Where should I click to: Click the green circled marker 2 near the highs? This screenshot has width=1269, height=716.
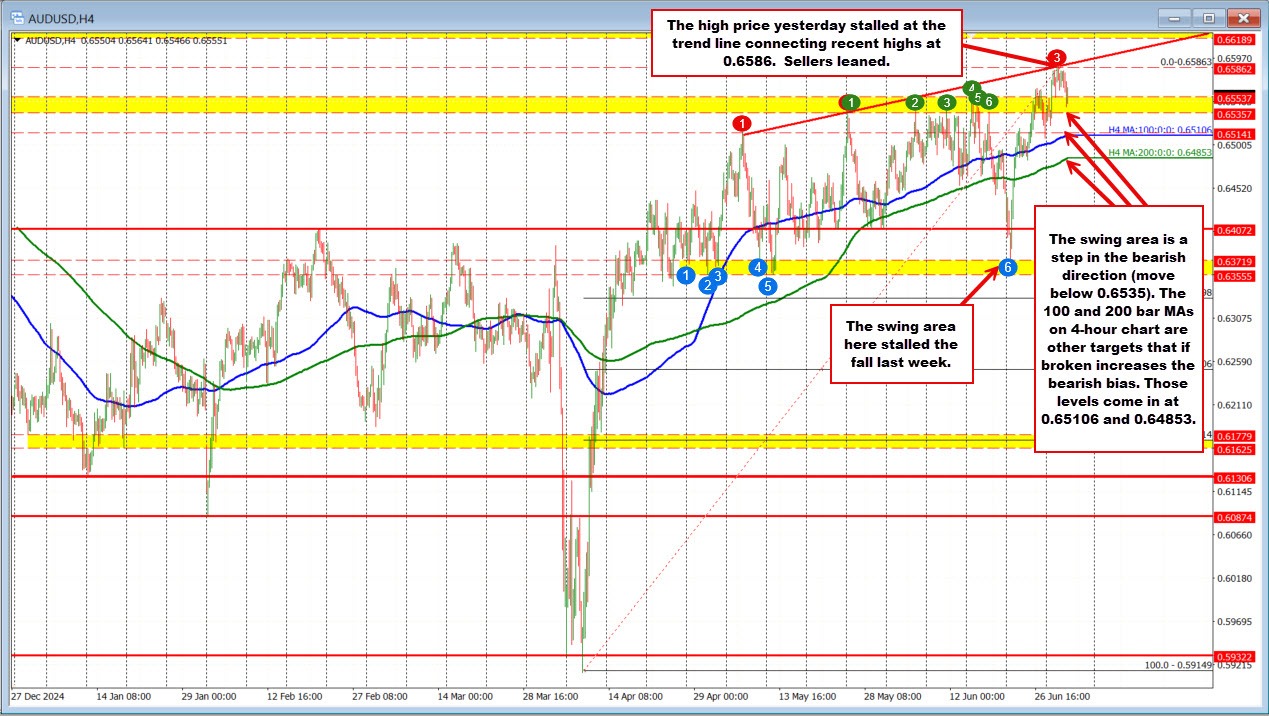[x=915, y=101]
